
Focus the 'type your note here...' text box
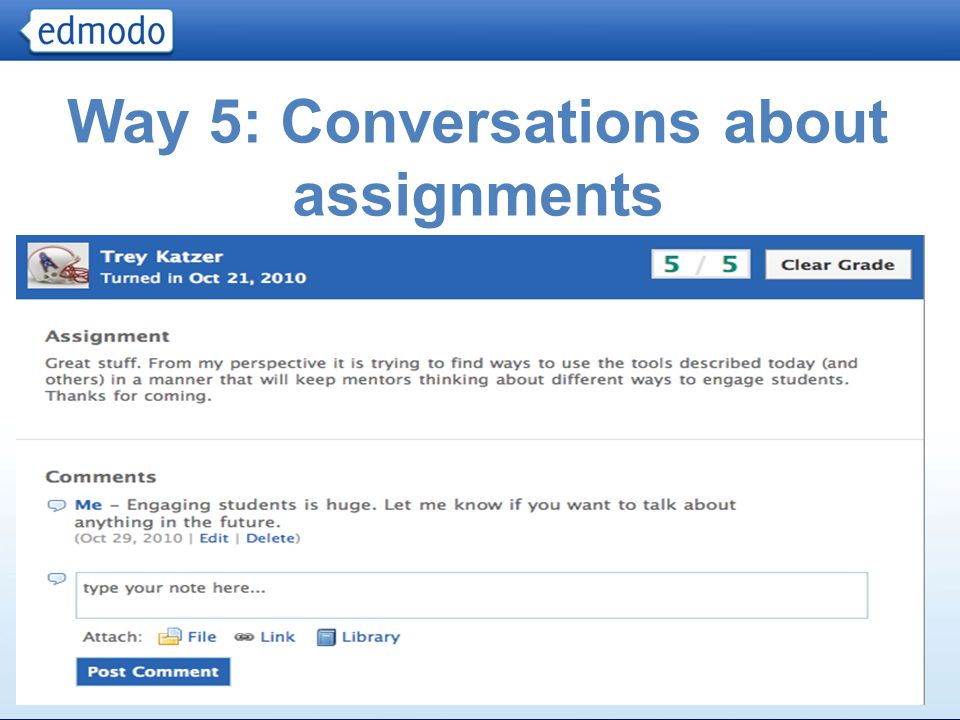click(x=471, y=595)
